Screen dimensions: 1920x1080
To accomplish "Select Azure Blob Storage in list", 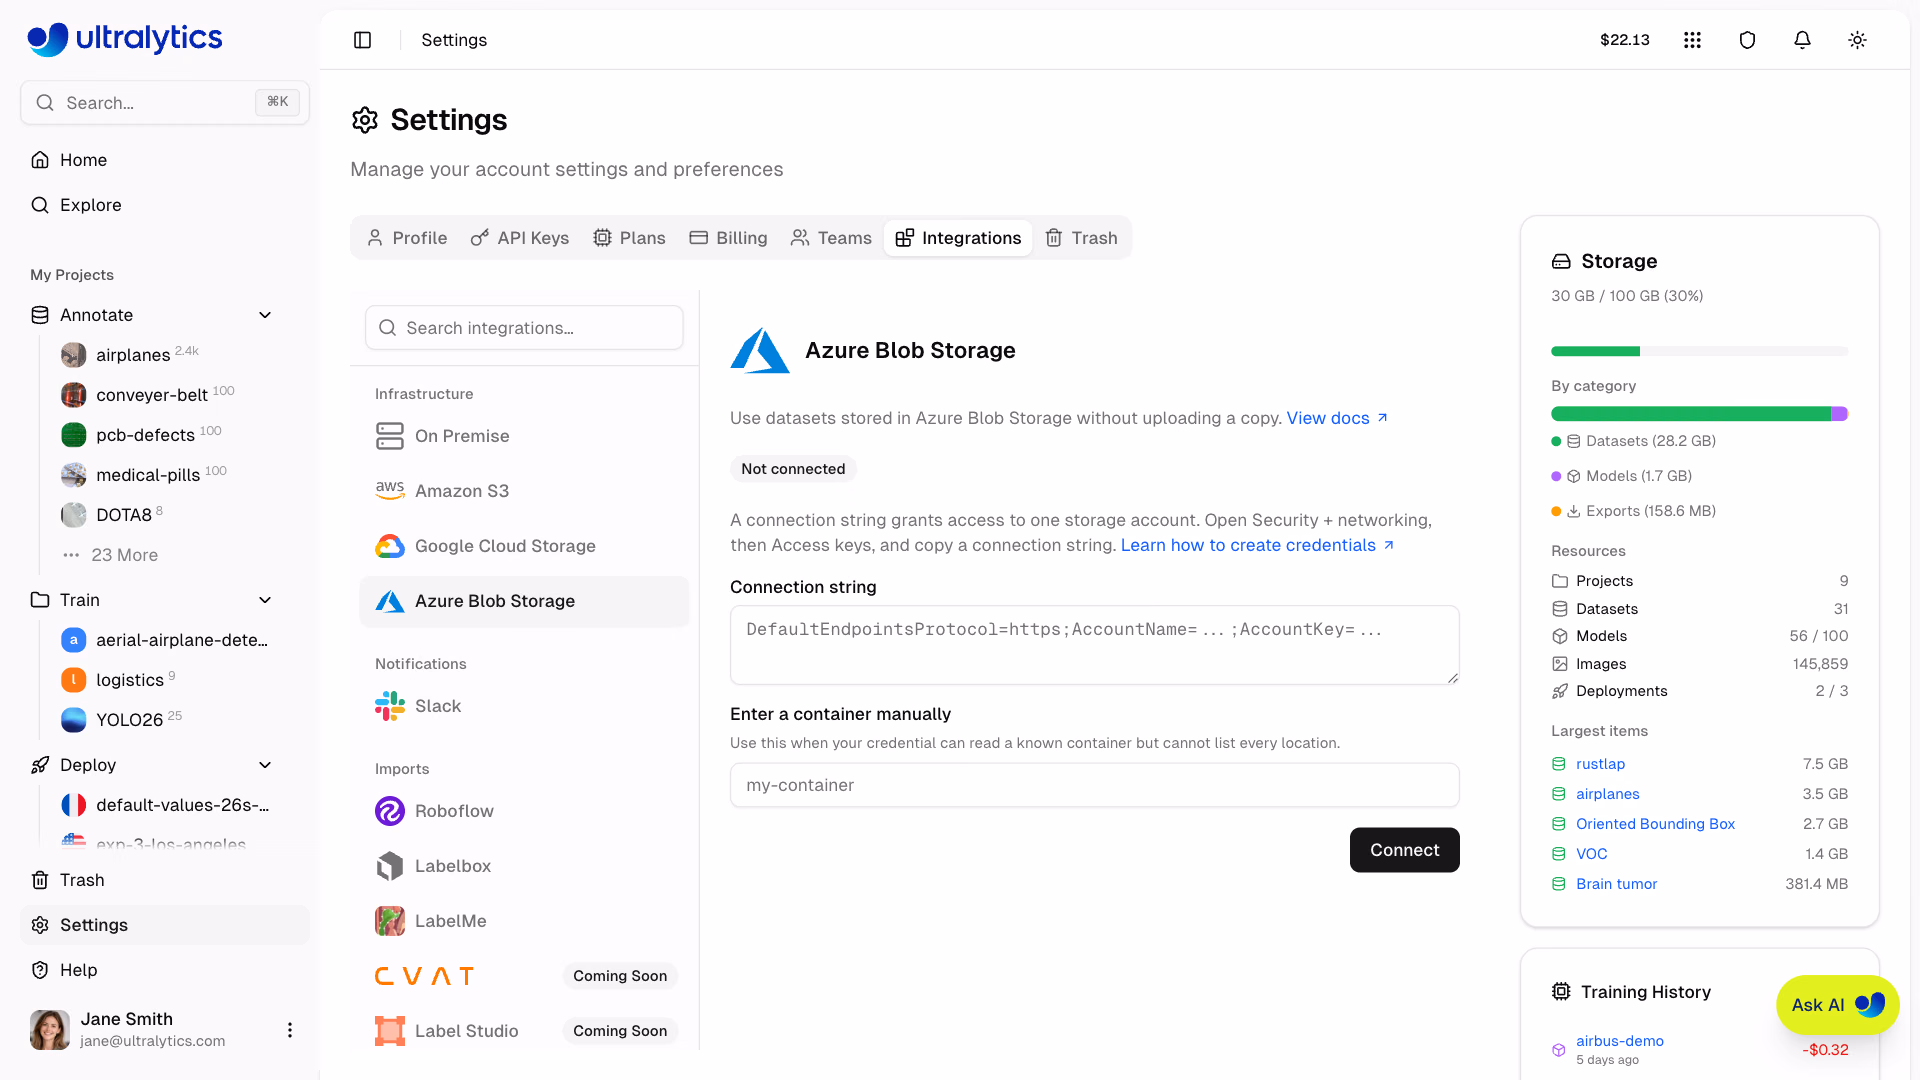I will pyautogui.click(x=524, y=601).
